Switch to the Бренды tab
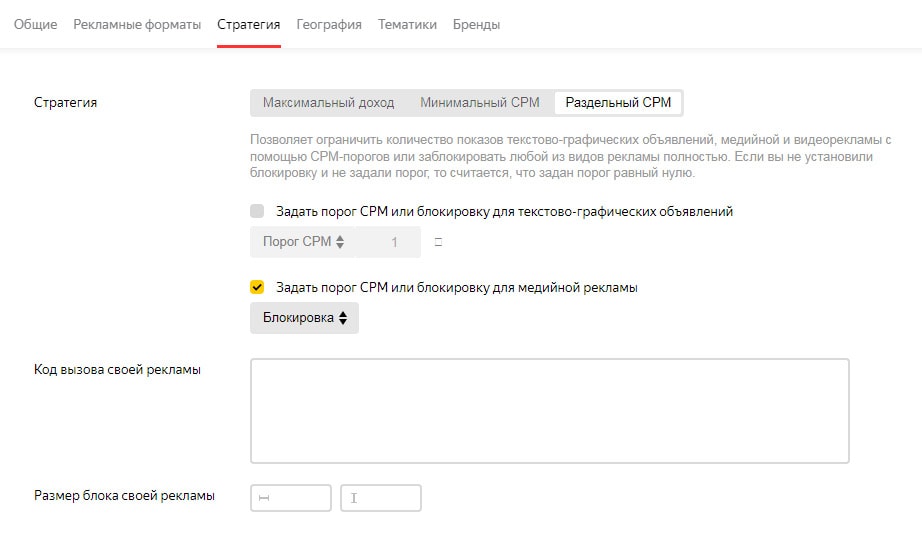The width and height of the screenshot is (922, 546). [476, 24]
